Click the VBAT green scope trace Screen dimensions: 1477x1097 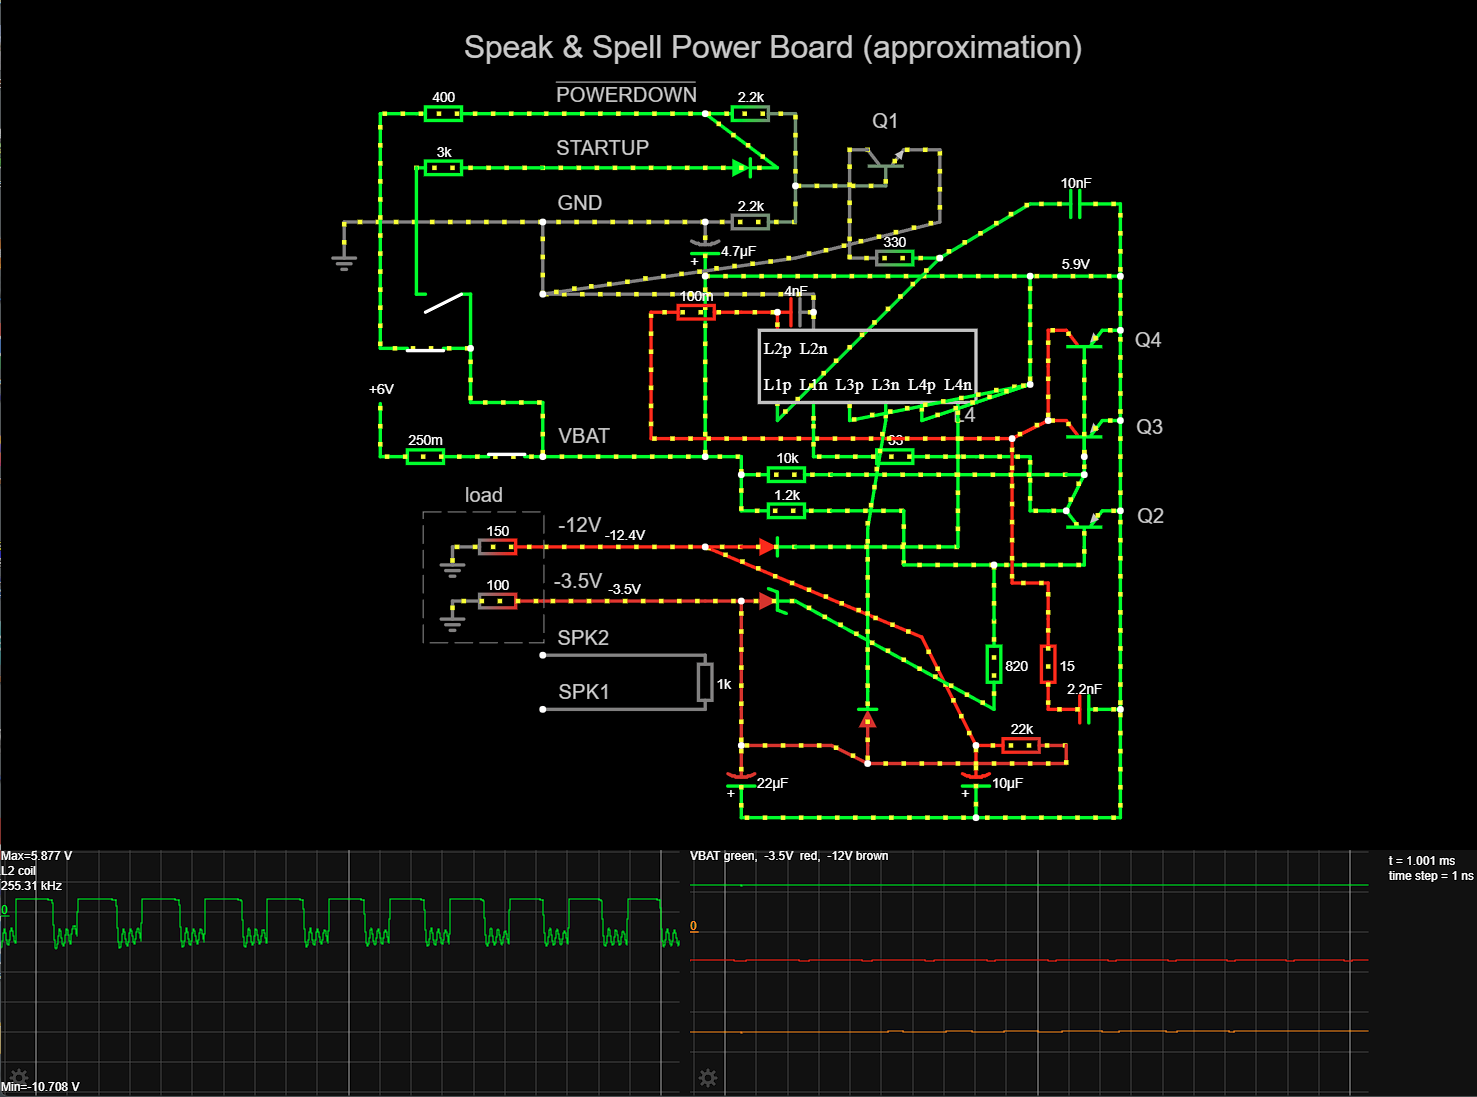[x=1029, y=885]
